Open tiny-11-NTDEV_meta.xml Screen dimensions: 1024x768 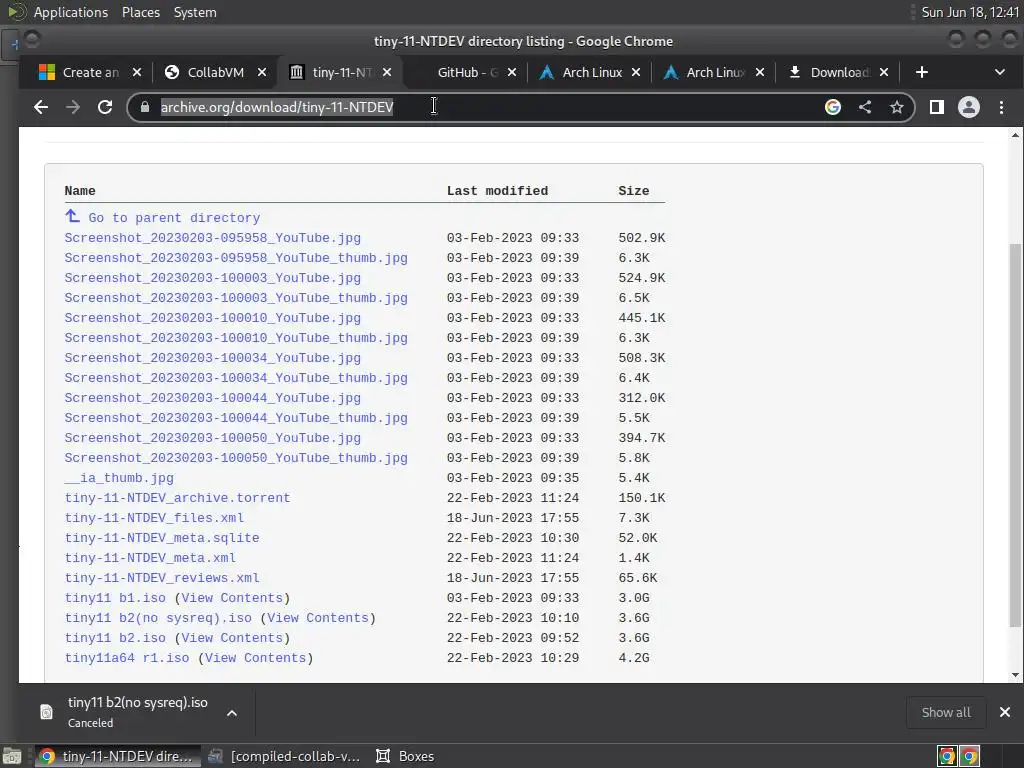click(x=150, y=558)
